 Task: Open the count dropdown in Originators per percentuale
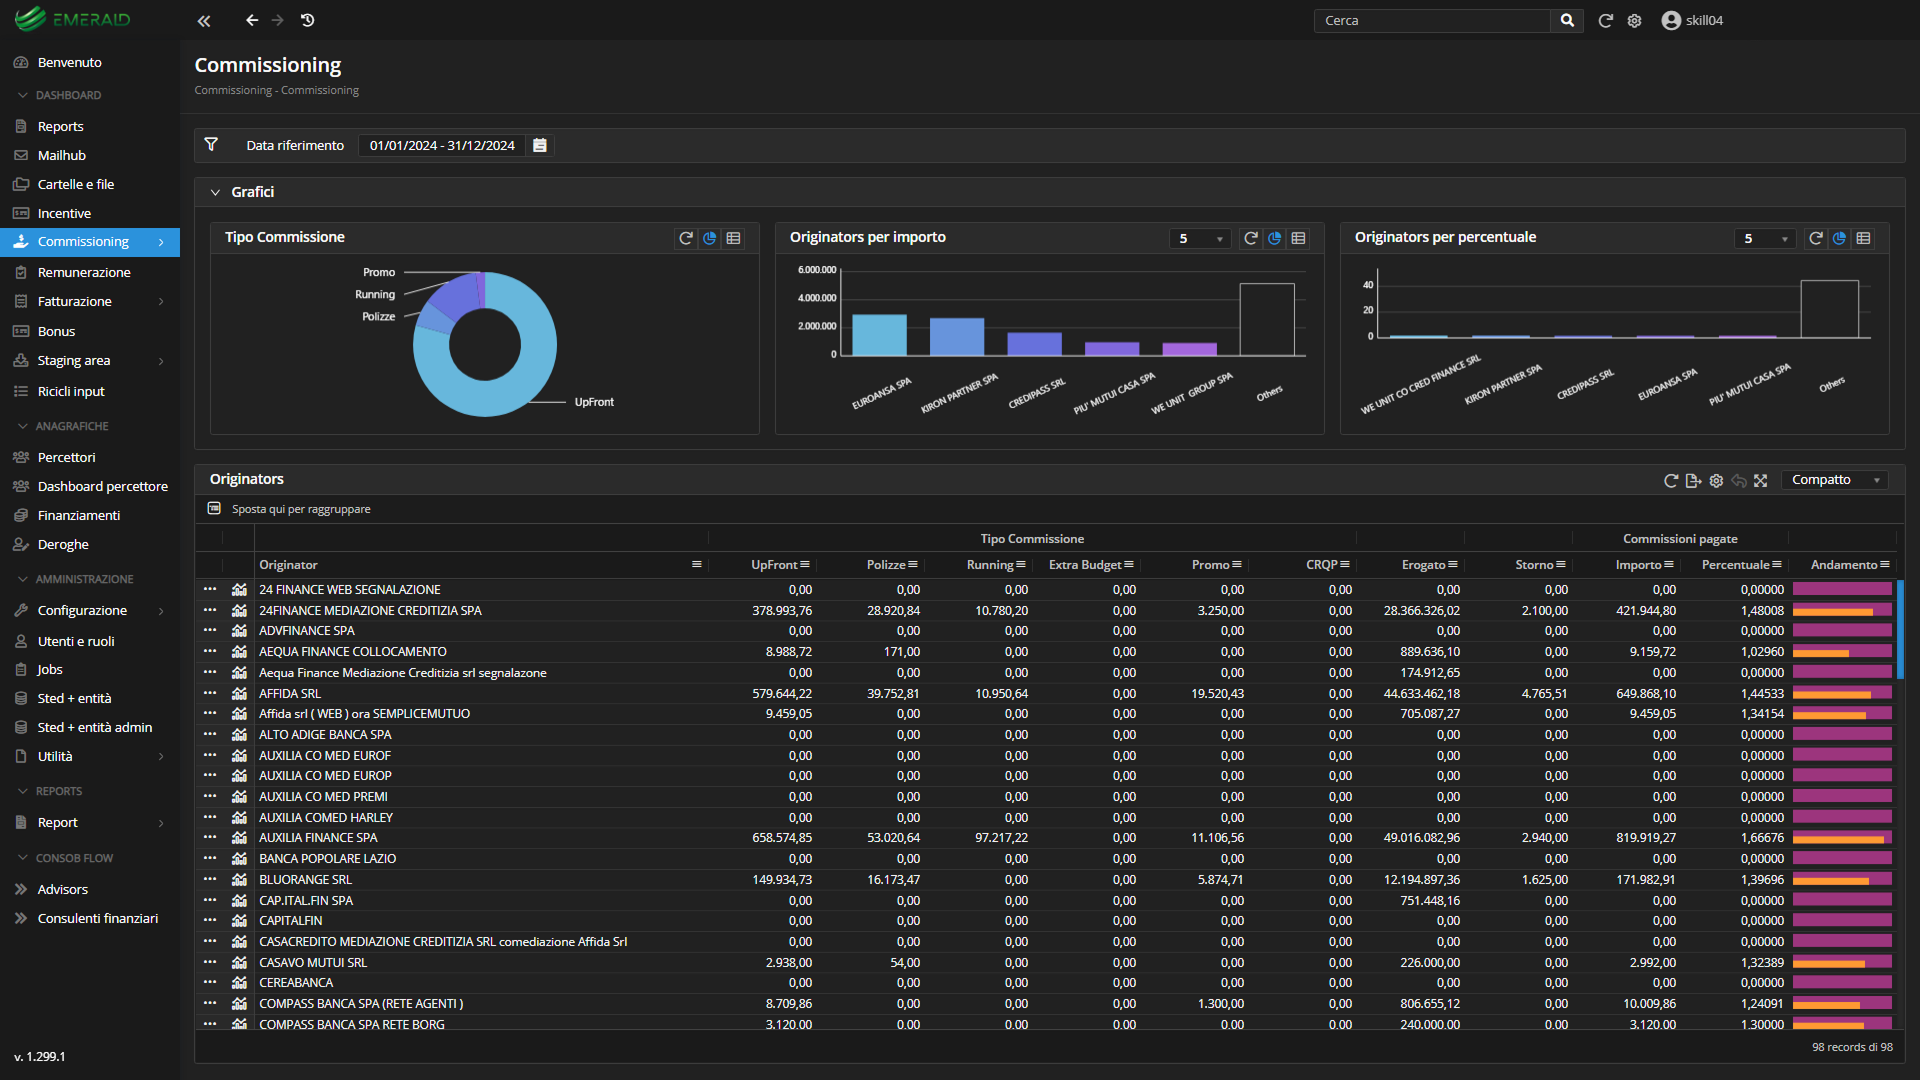1766,238
